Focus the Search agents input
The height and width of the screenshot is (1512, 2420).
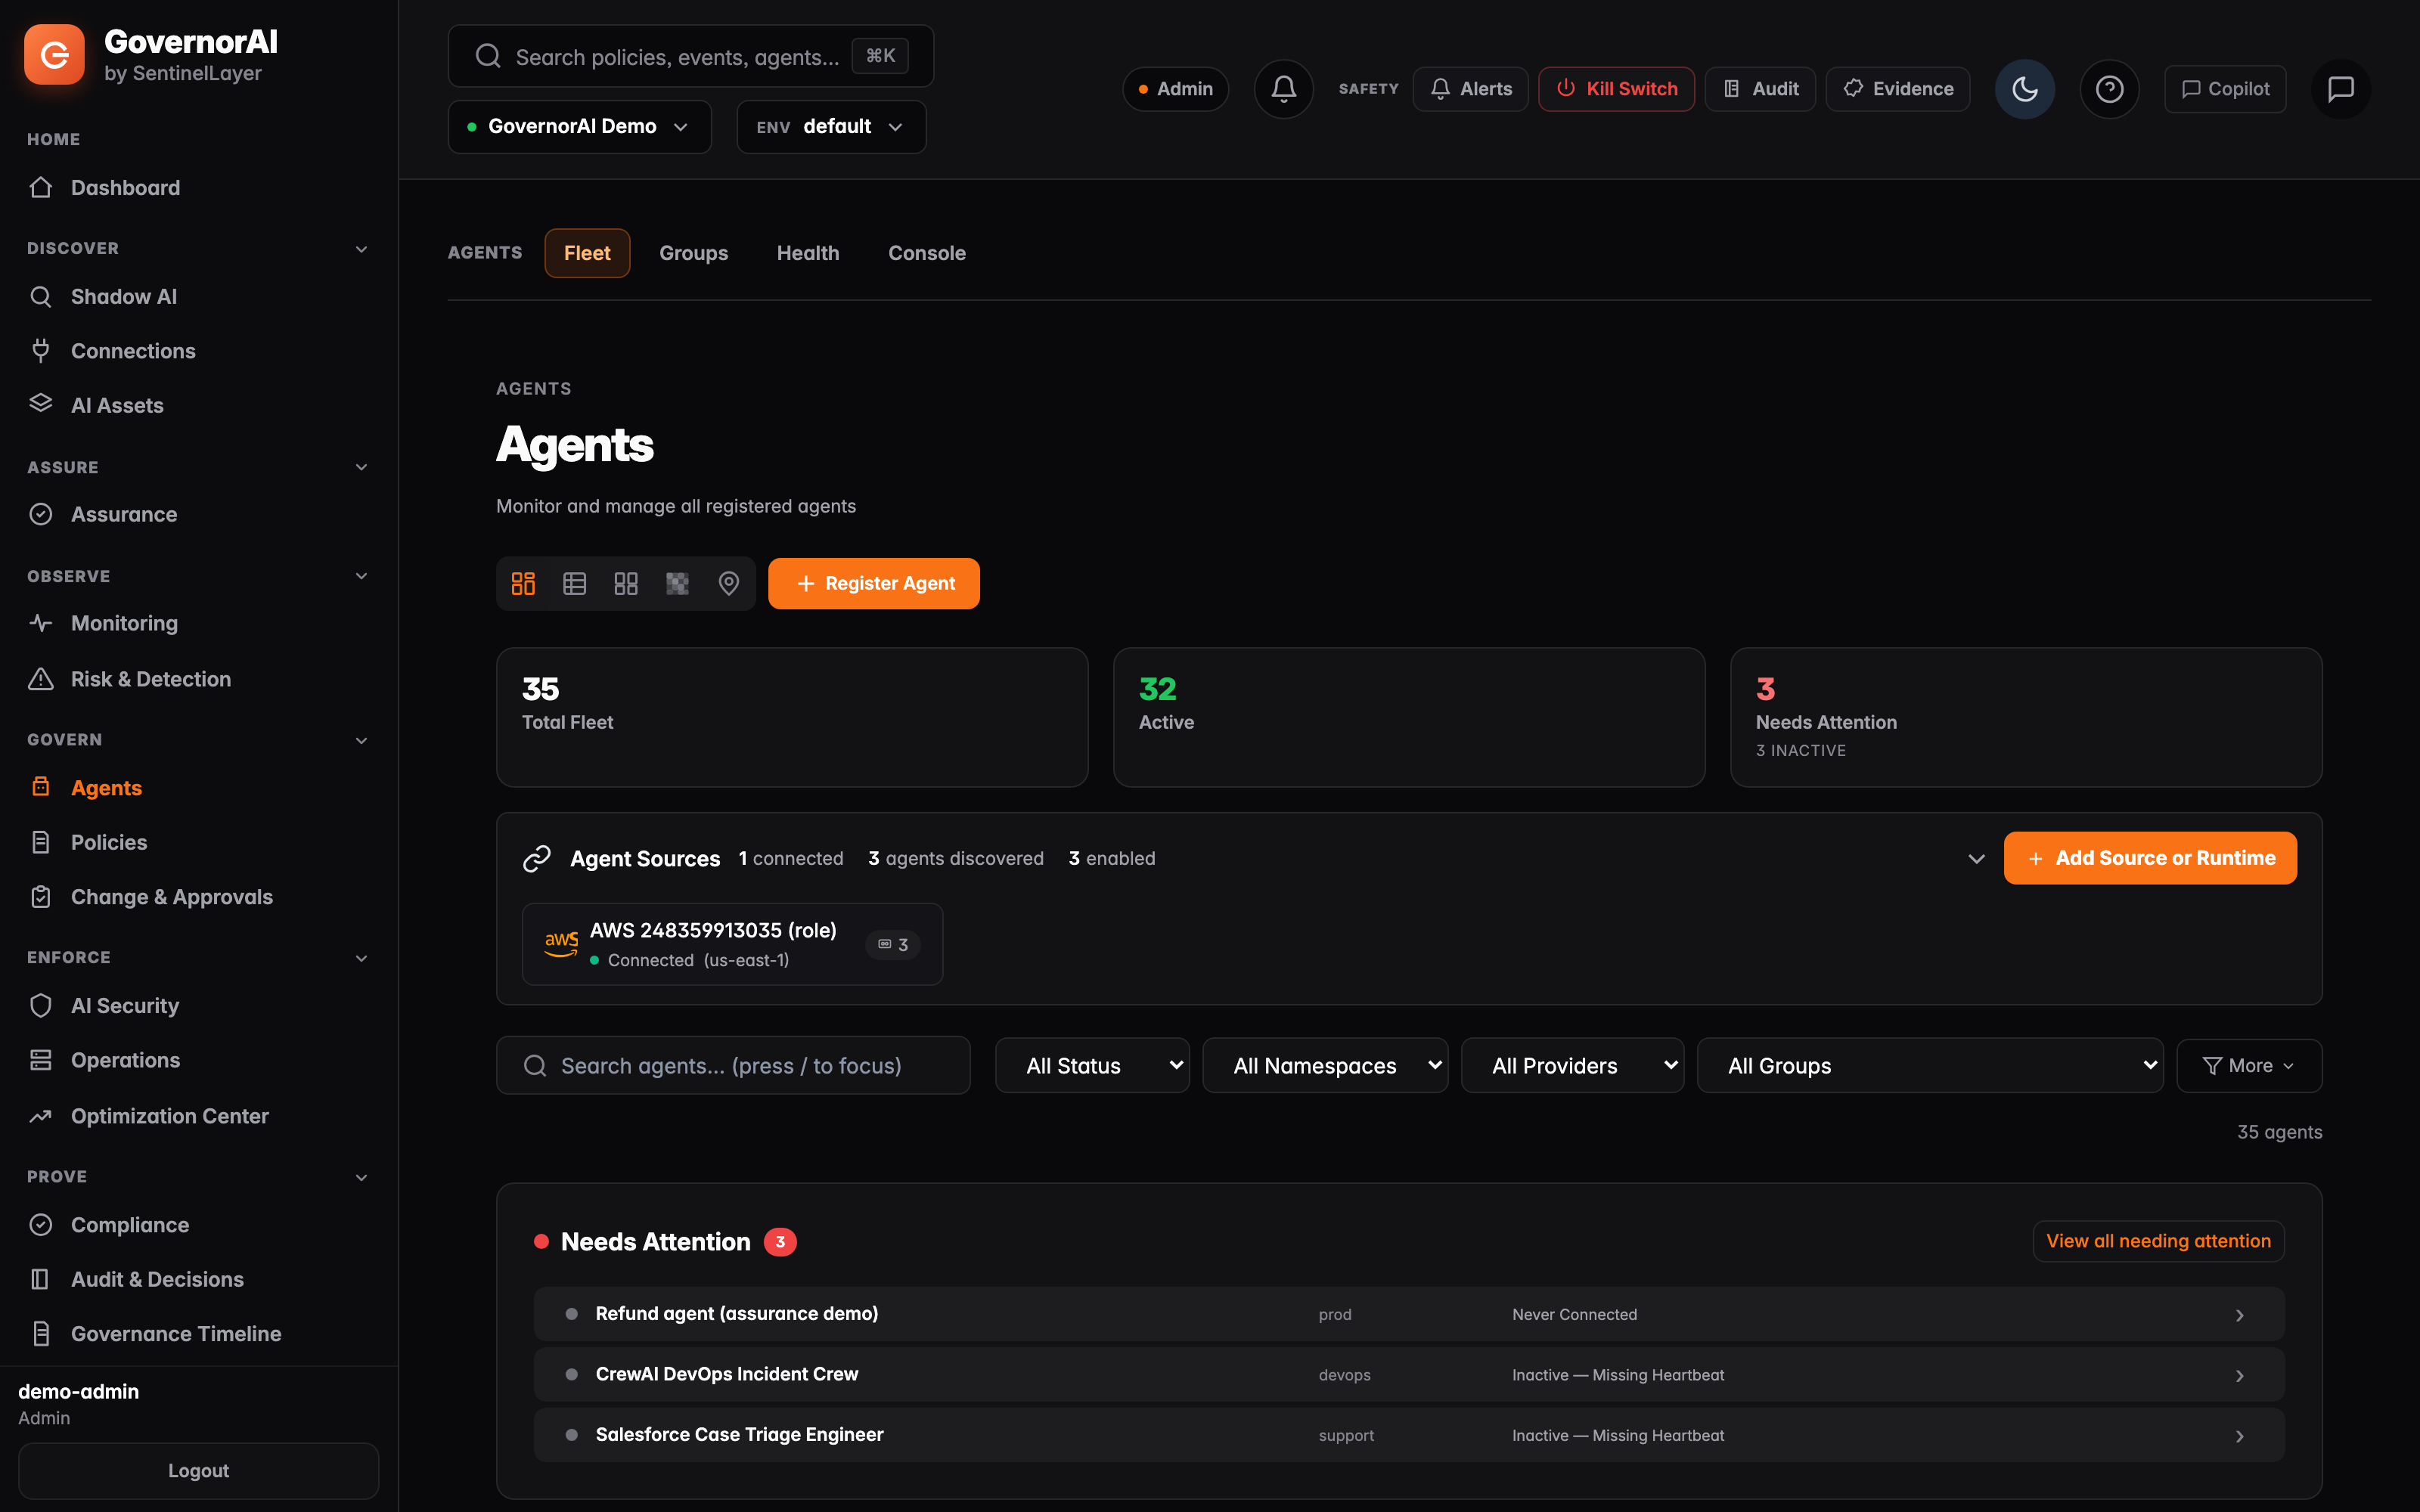tap(733, 1066)
